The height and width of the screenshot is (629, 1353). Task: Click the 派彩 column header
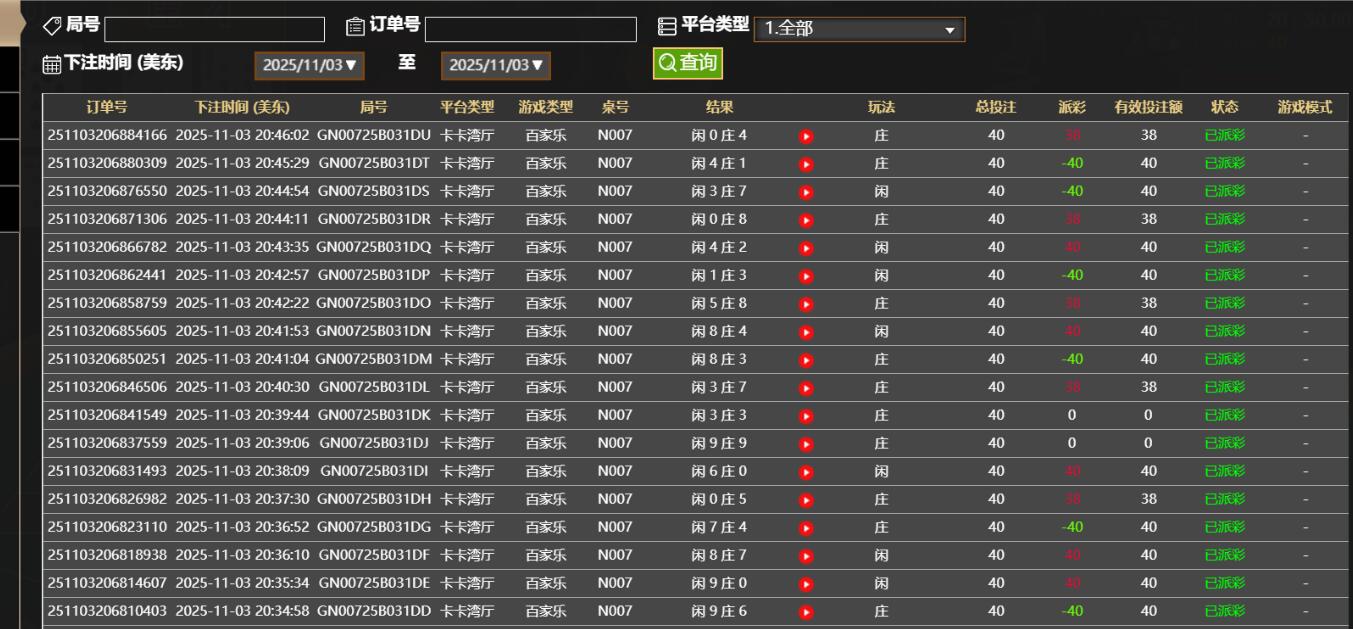click(x=1072, y=107)
